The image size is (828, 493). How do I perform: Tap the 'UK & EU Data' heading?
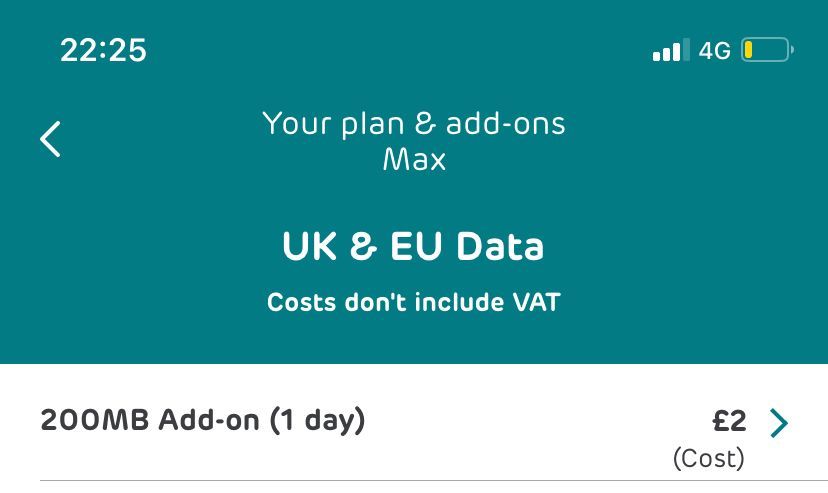click(413, 246)
